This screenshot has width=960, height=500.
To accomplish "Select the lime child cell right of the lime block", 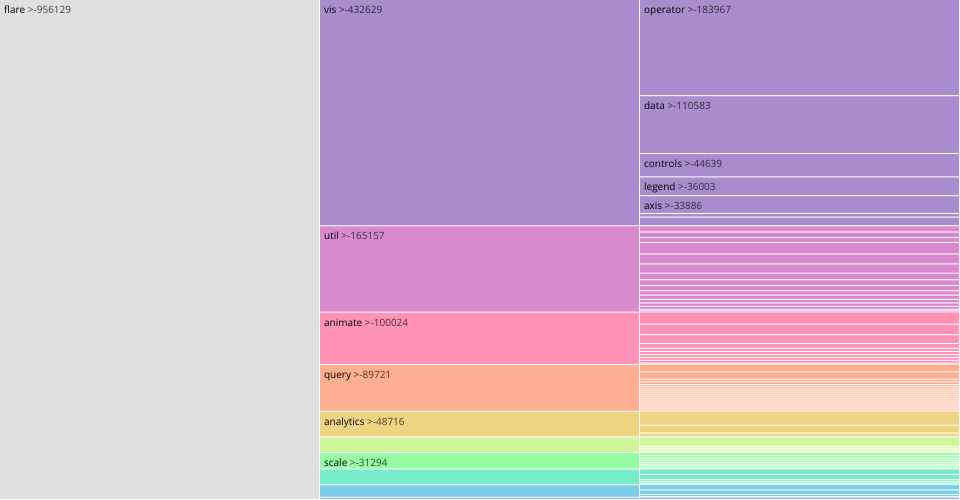I will (x=799, y=441).
